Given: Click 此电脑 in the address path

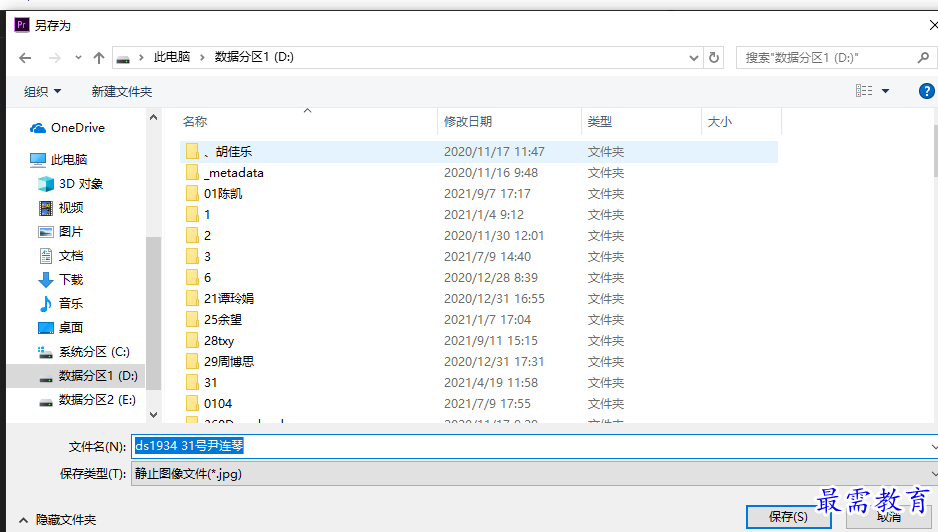Looking at the screenshot, I should pyautogui.click(x=172, y=57).
